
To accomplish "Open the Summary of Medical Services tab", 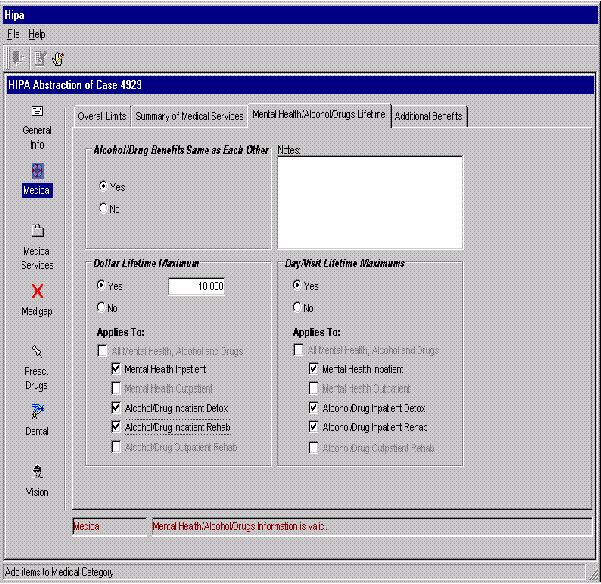I will click(x=189, y=116).
